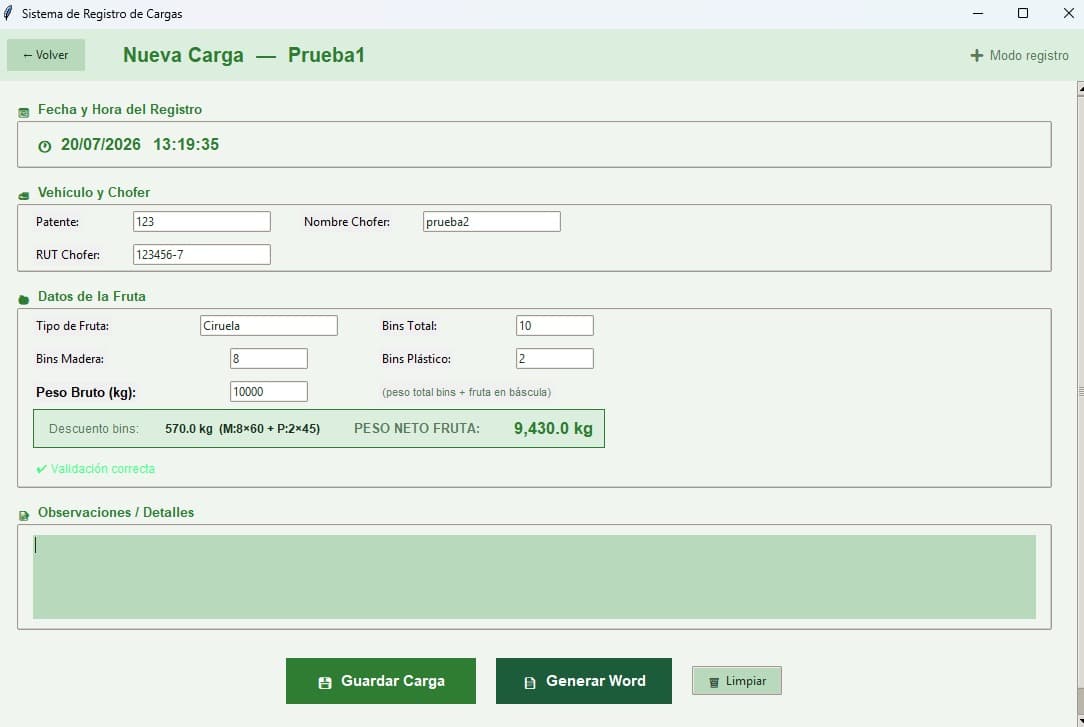
Task: Click the 'Validación correcta' message
Action: (103, 469)
